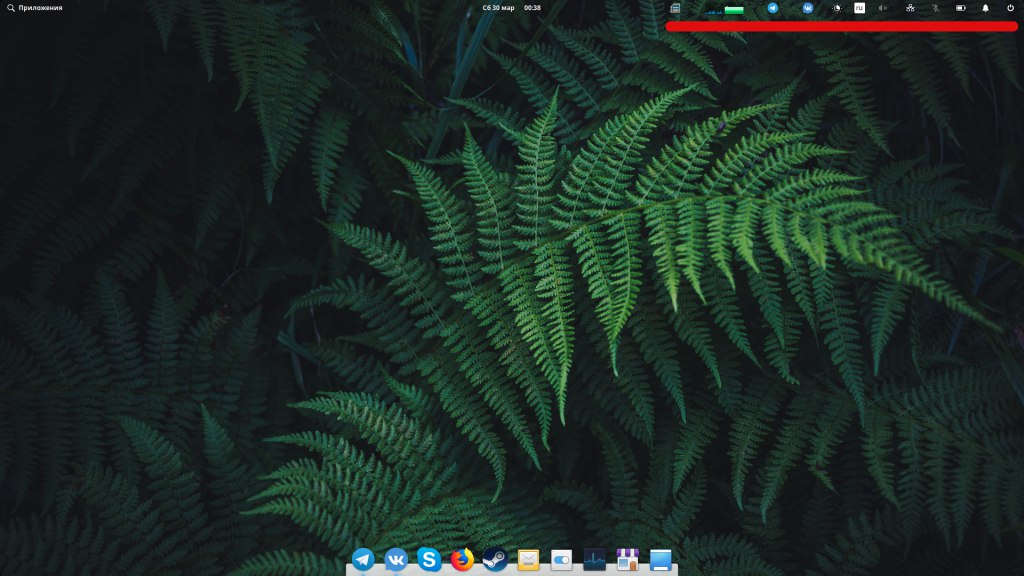Open the night light indicator
Viewport: 1024px width, 576px height.
[837, 8]
